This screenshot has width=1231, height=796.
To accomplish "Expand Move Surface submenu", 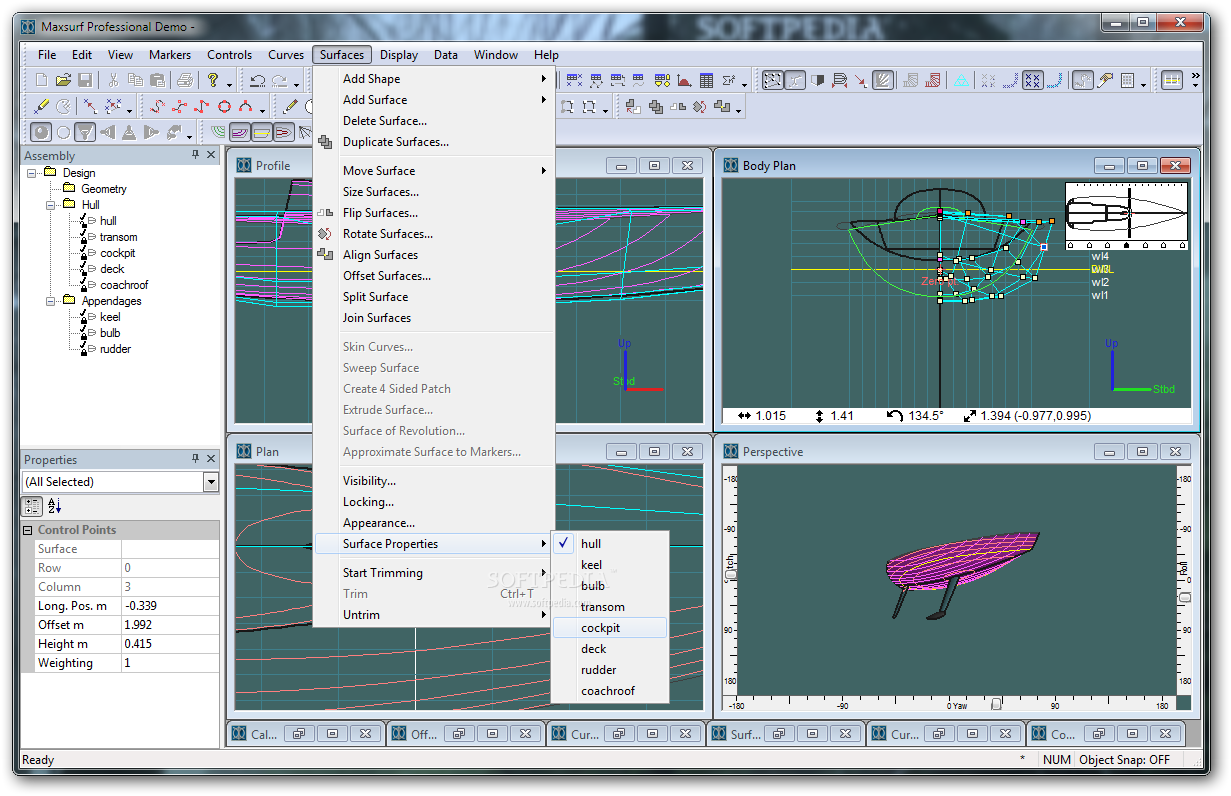I will (434, 171).
